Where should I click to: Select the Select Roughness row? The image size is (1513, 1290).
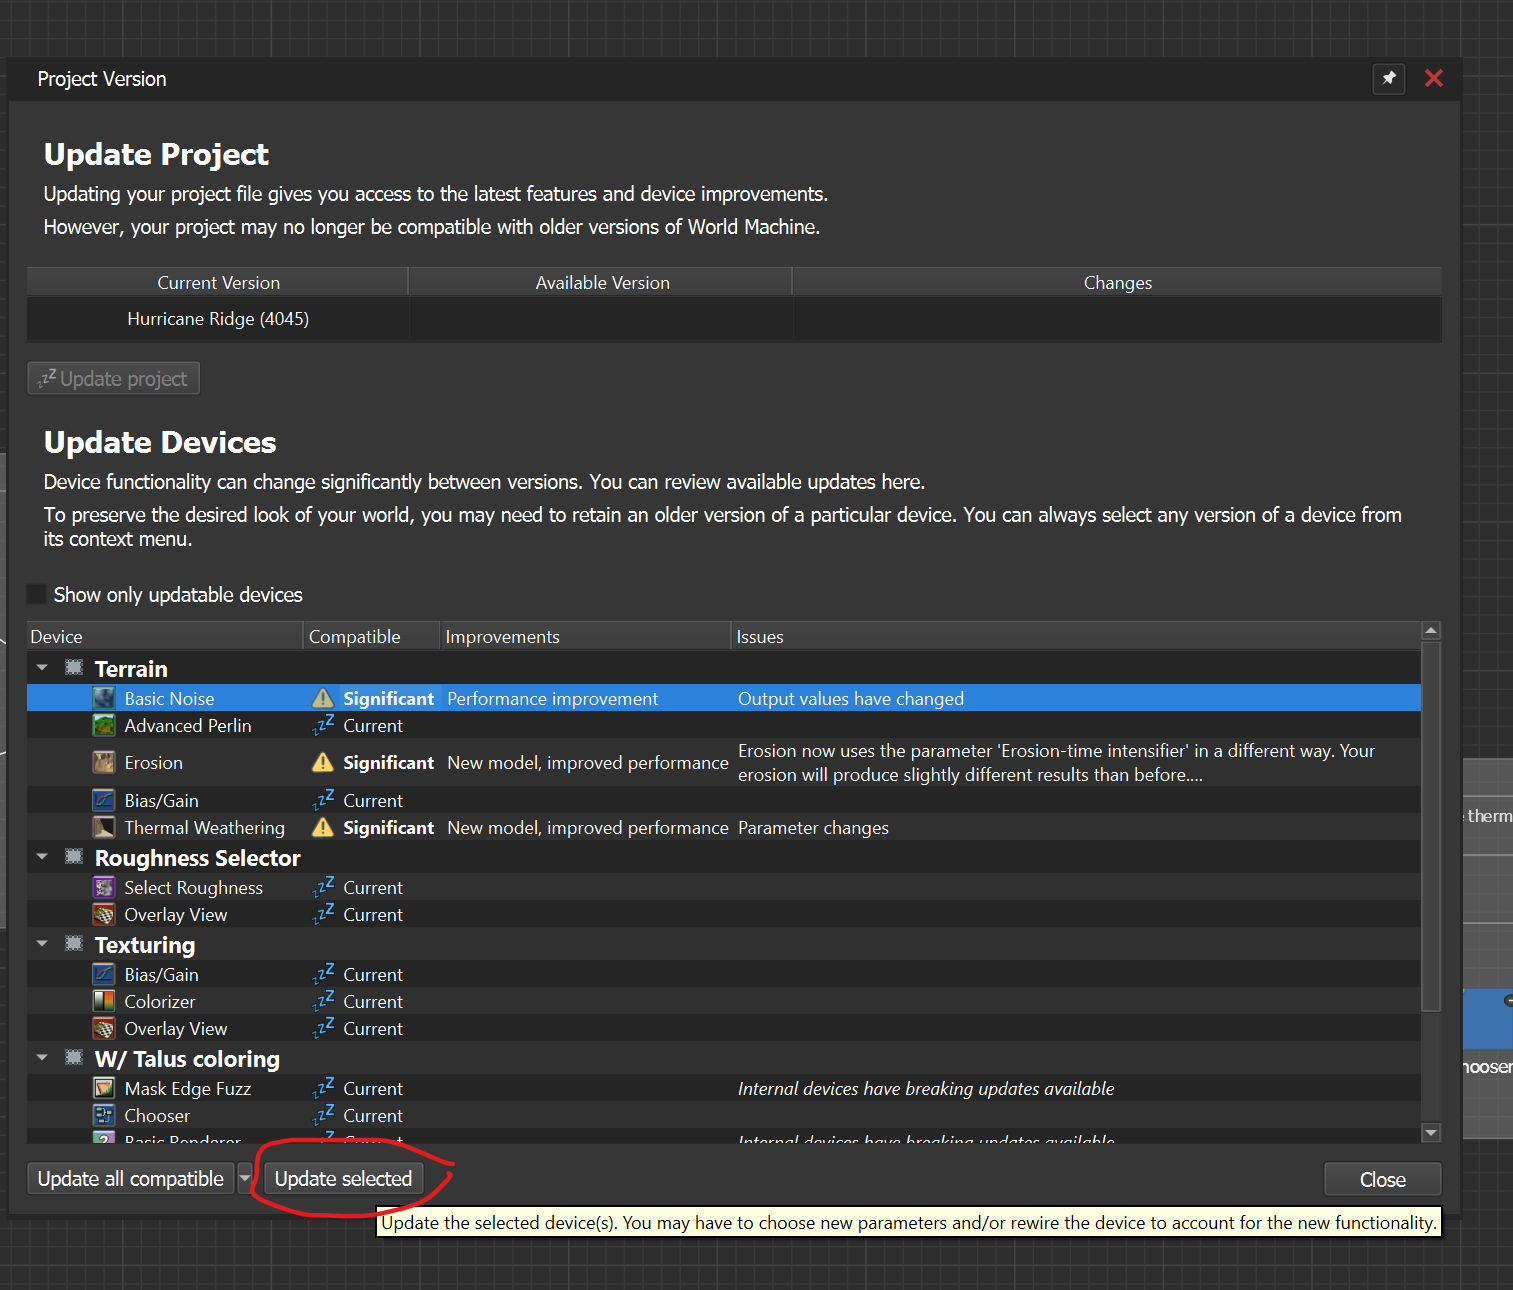tap(724, 887)
